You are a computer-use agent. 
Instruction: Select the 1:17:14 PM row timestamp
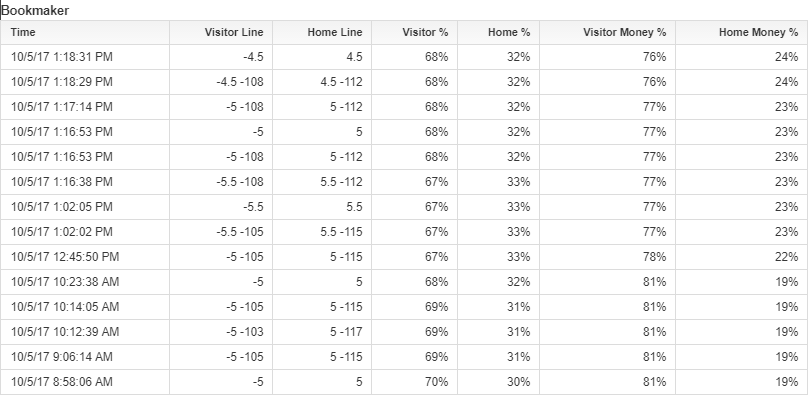pyautogui.click(x=85, y=107)
